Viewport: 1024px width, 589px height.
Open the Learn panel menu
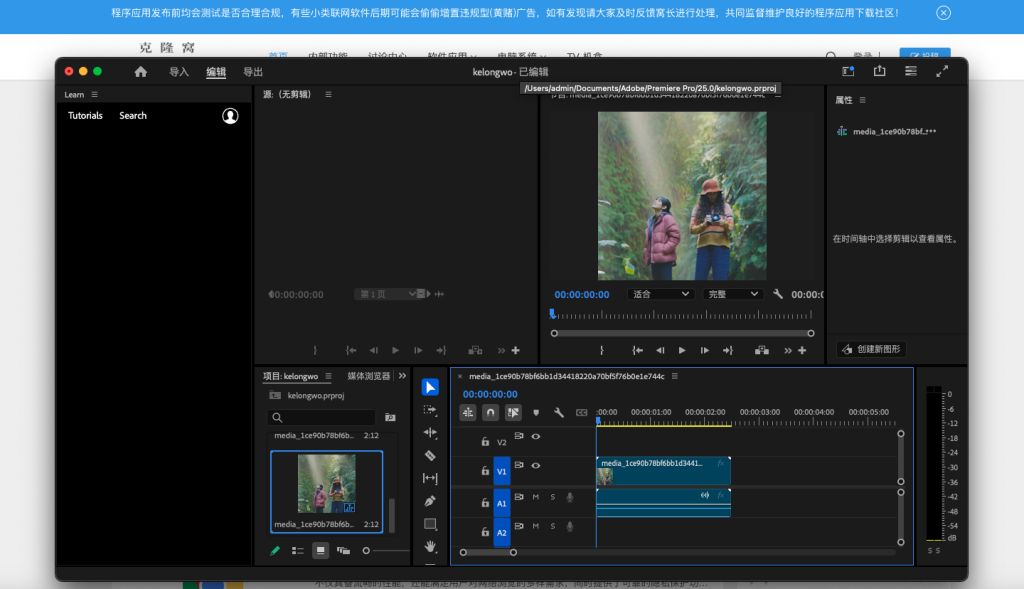pyautogui.click(x=95, y=95)
